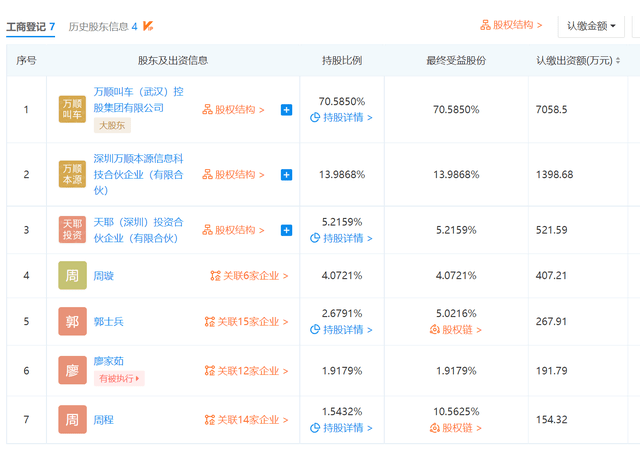View 持股详情 for 70.5850% stake
Image resolution: width=643 pixels, height=451 pixels.
pos(341,118)
